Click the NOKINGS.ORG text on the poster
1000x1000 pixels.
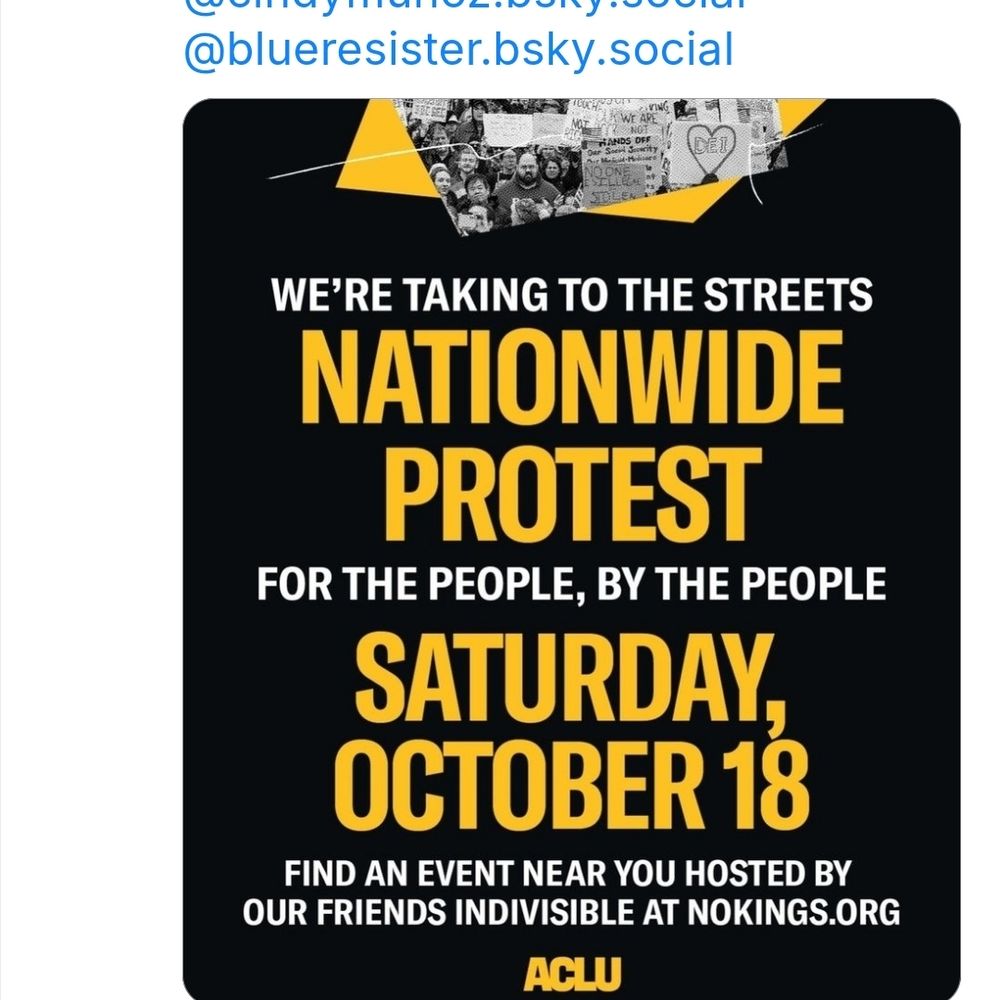(793, 912)
